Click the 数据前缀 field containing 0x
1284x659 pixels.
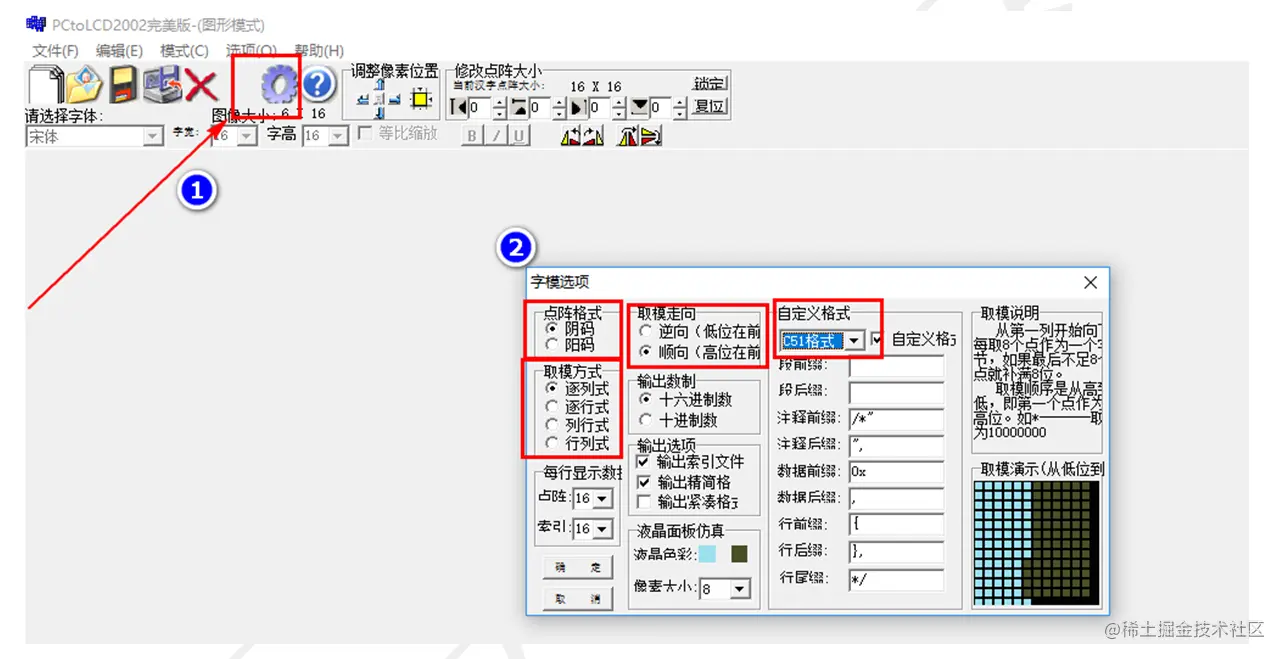click(x=896, y=471)
